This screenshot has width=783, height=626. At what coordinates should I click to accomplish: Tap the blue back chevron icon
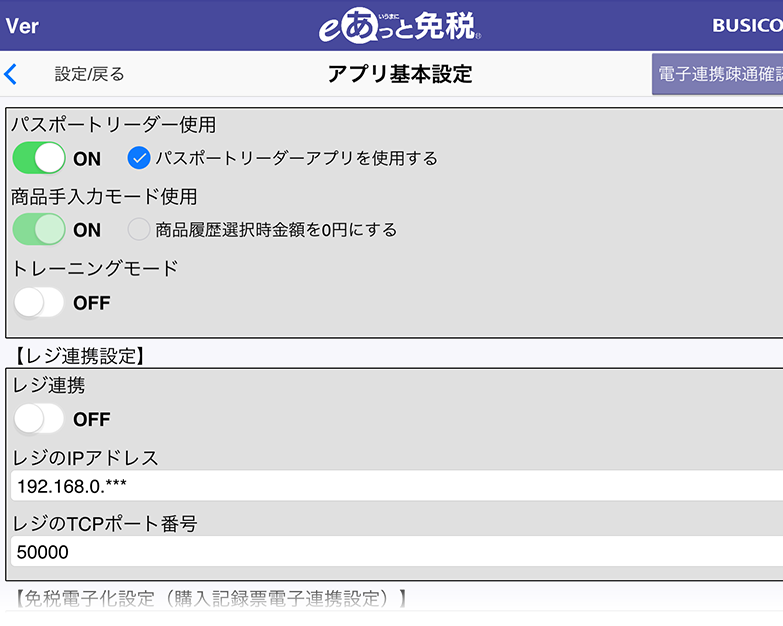(11, 74)
